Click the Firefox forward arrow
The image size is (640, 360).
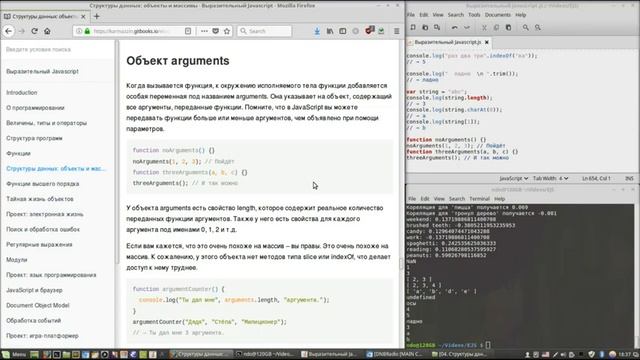(x=22, y=31)
